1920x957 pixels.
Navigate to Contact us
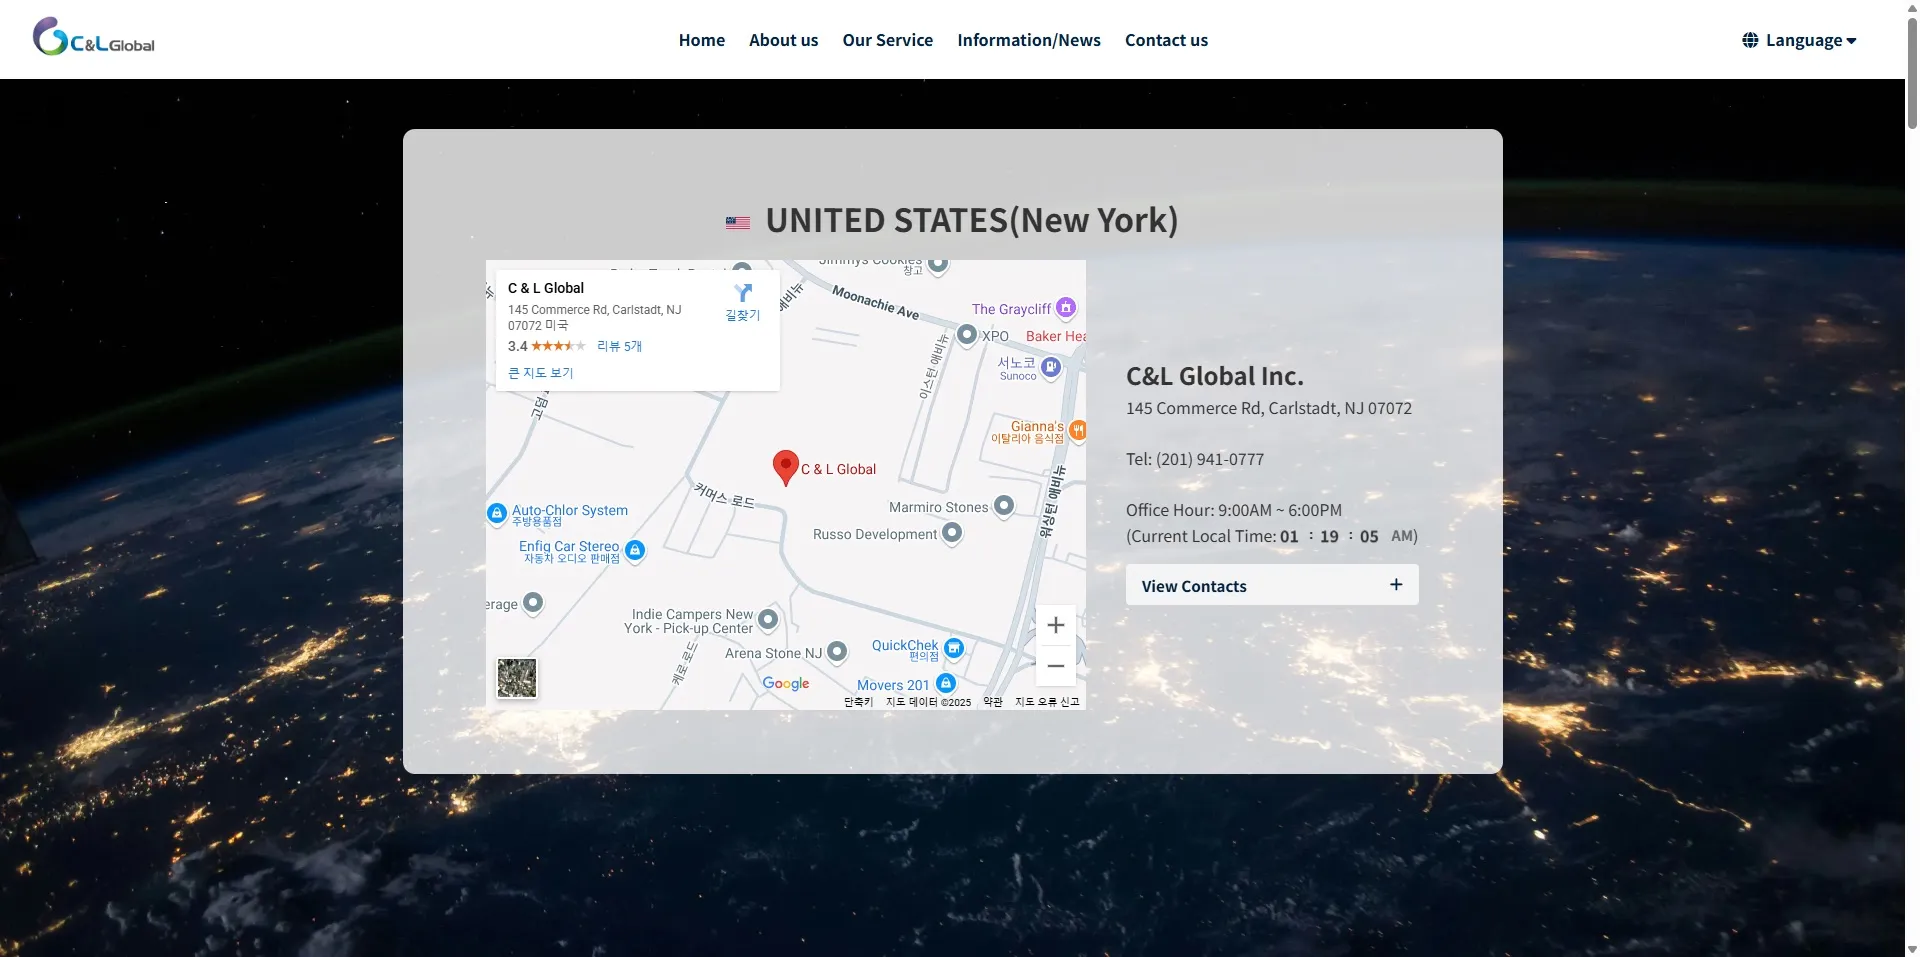point(1166,40)
